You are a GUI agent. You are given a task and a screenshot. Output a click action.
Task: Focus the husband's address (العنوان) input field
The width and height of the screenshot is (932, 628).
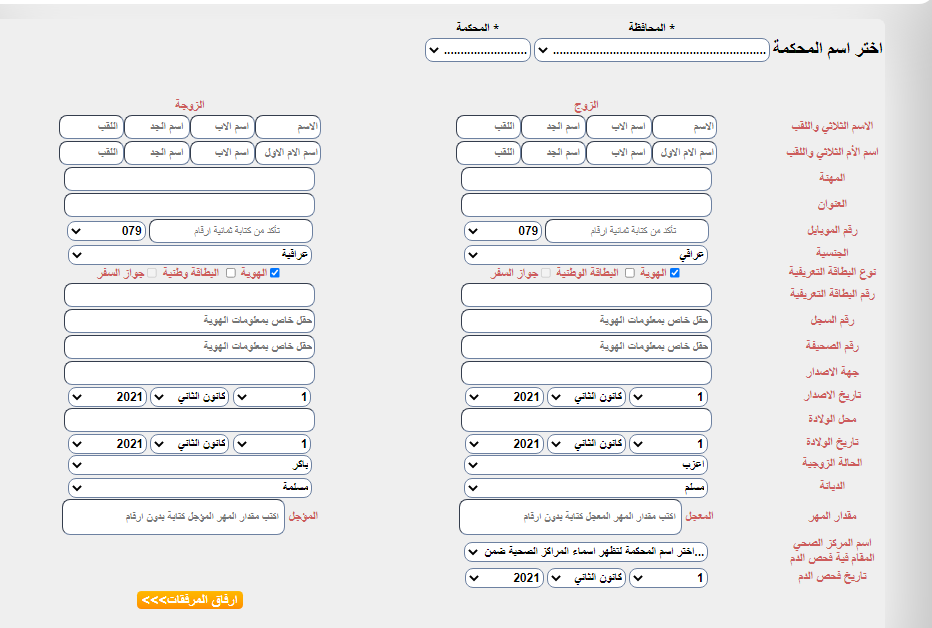pos(586,205)
